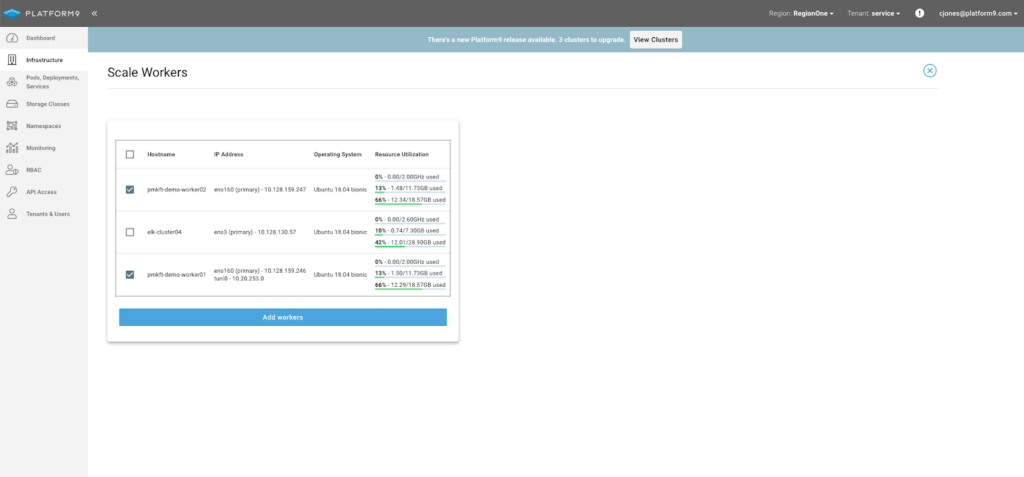1024x477 pixels.
Task: Open Tenants & Users section
Action: click(48, 214)
